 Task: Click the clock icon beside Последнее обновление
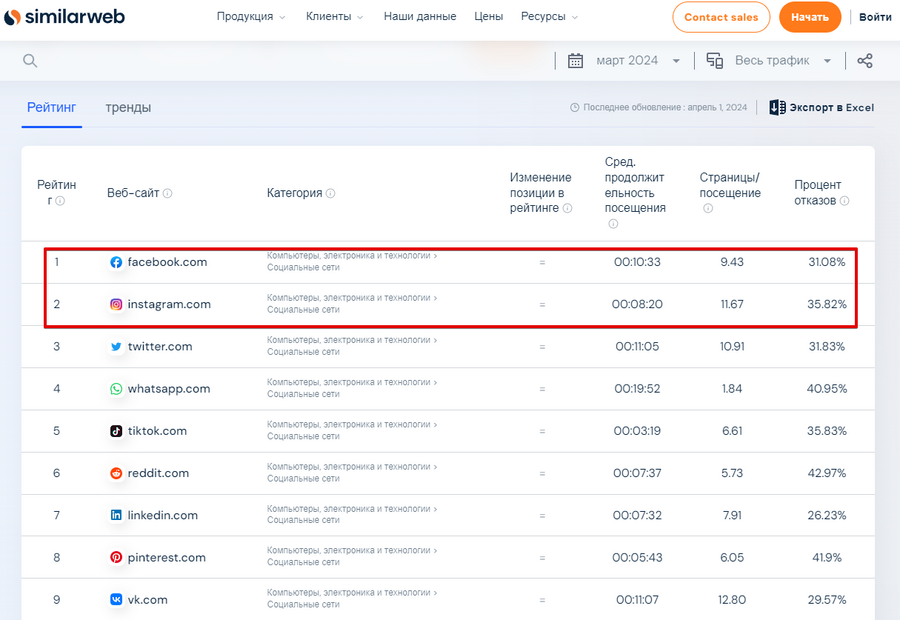coord(575,107)
